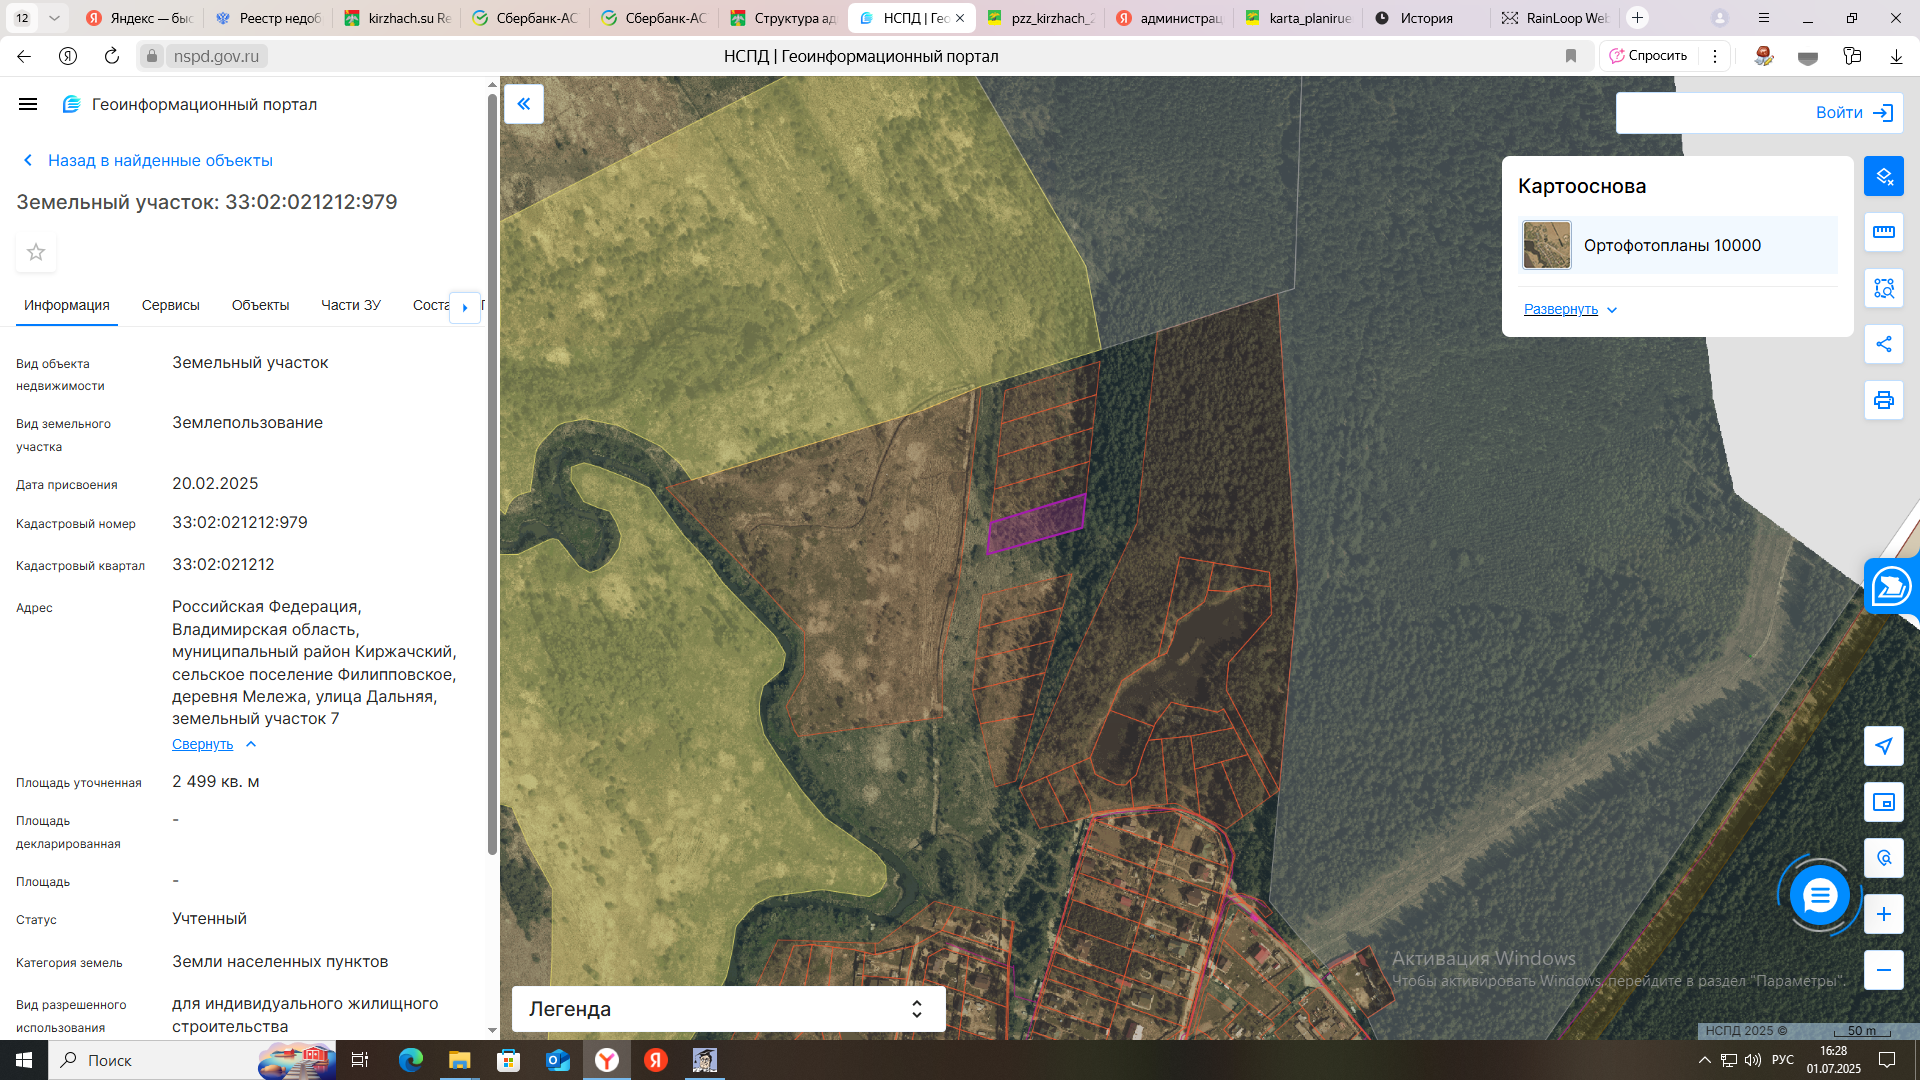Open the map layers icon
The width and height of the screenshot is (1920, 1080).
[x=1883, y=176]
